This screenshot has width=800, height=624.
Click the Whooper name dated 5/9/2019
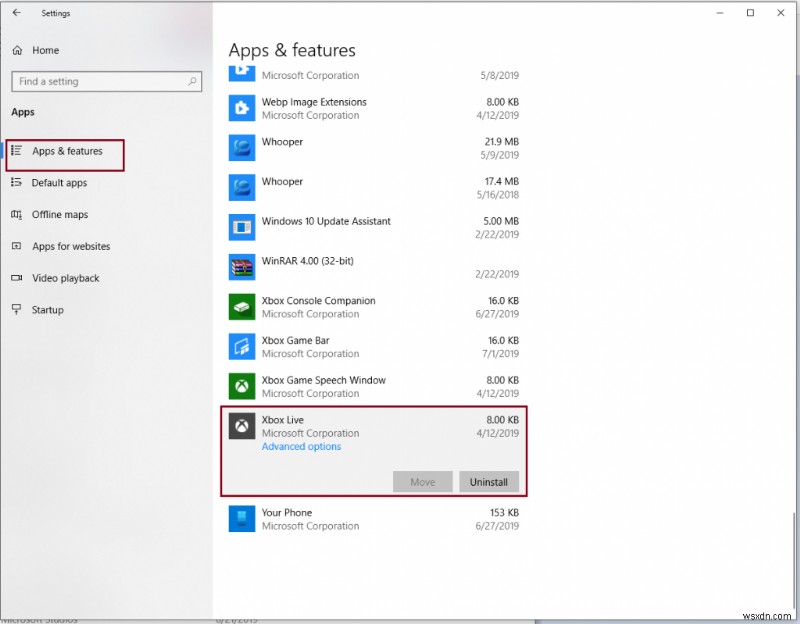(282, 142)
